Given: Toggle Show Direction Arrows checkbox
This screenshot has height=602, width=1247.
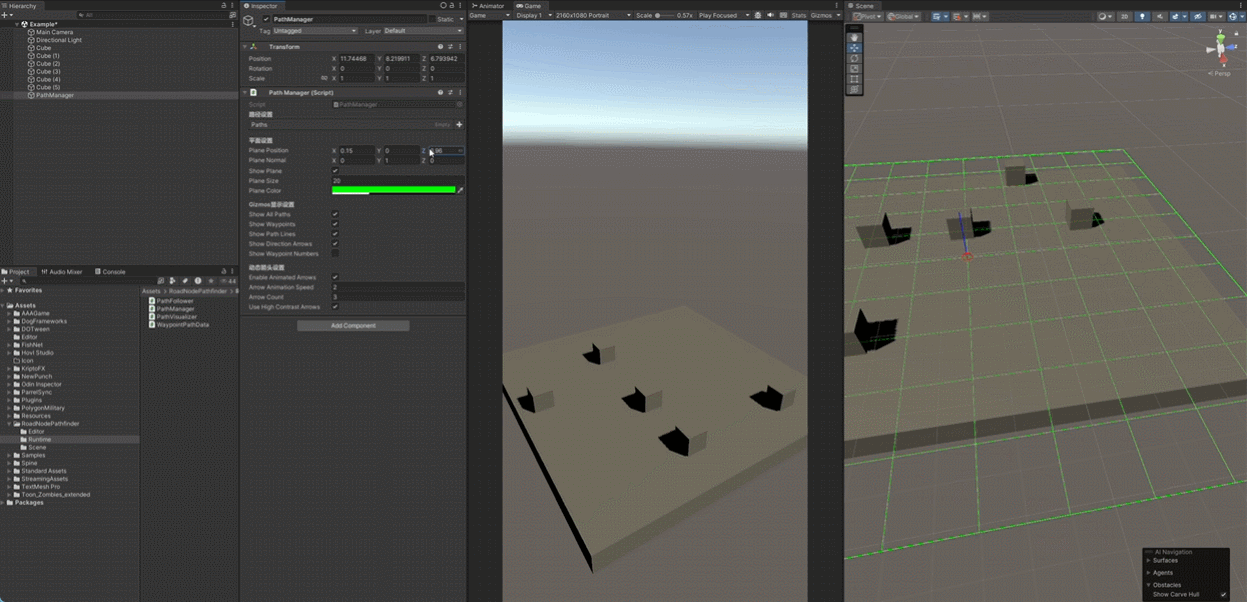Looking at the screenshot, I should 335,244.
